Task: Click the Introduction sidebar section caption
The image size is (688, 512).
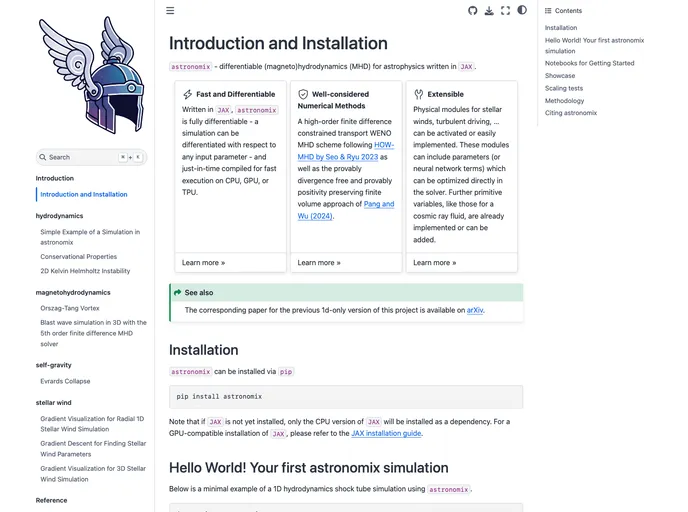Action: (x=55, y=179)
